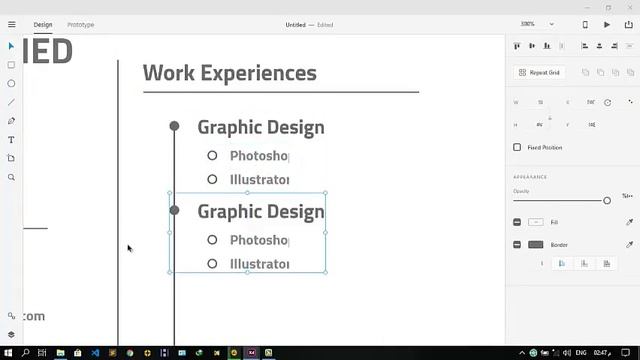This screenshot has height=360, width=640.
Task: Switch to the Prototype tab
Action: tap(80, 25)
